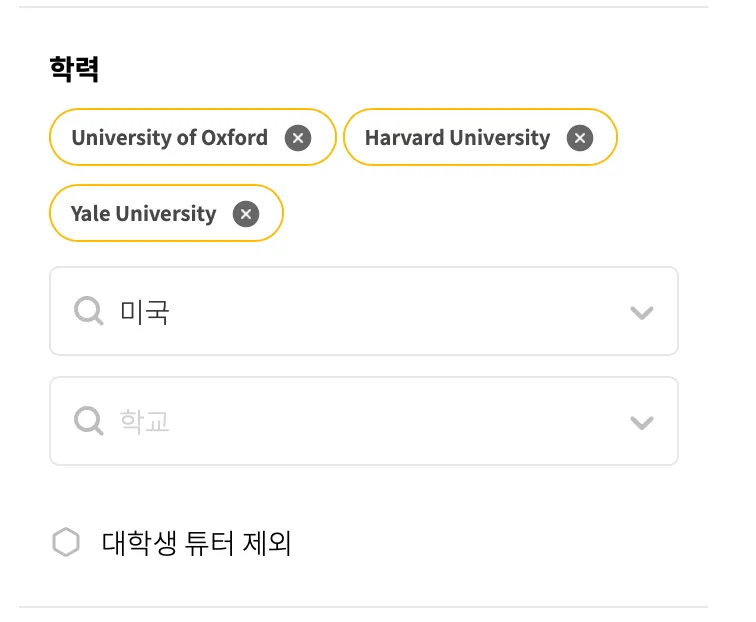Screen dimensions: 756x622
Task: Expand the 미국 country dropdown arrow
Action: [x=642, y=313]
